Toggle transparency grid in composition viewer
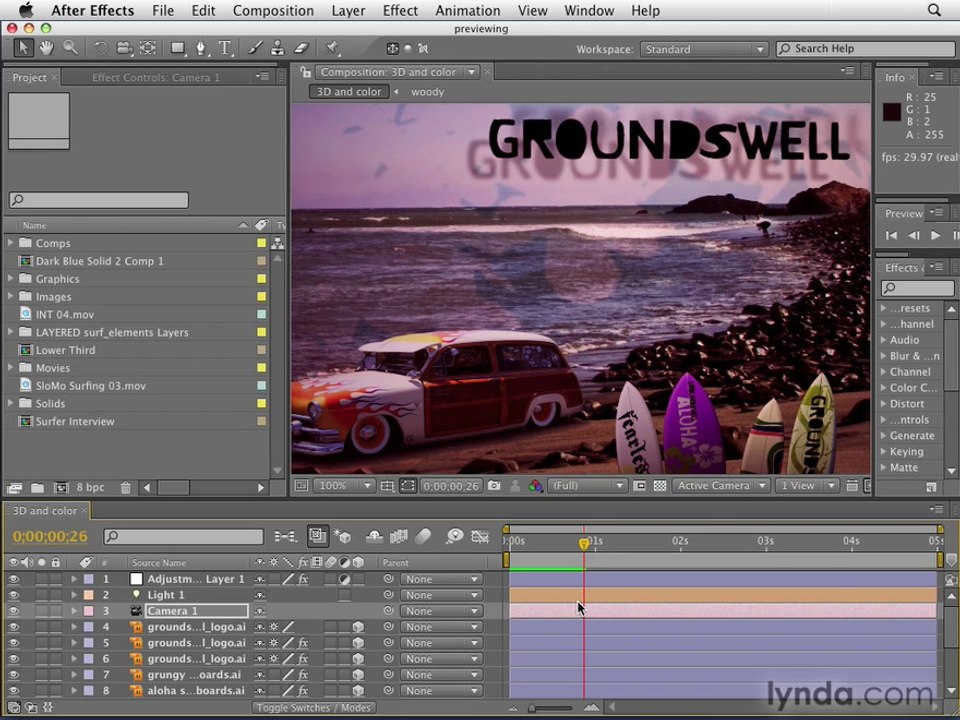Viewport: 960px width, 720px height. coord(659,486)
